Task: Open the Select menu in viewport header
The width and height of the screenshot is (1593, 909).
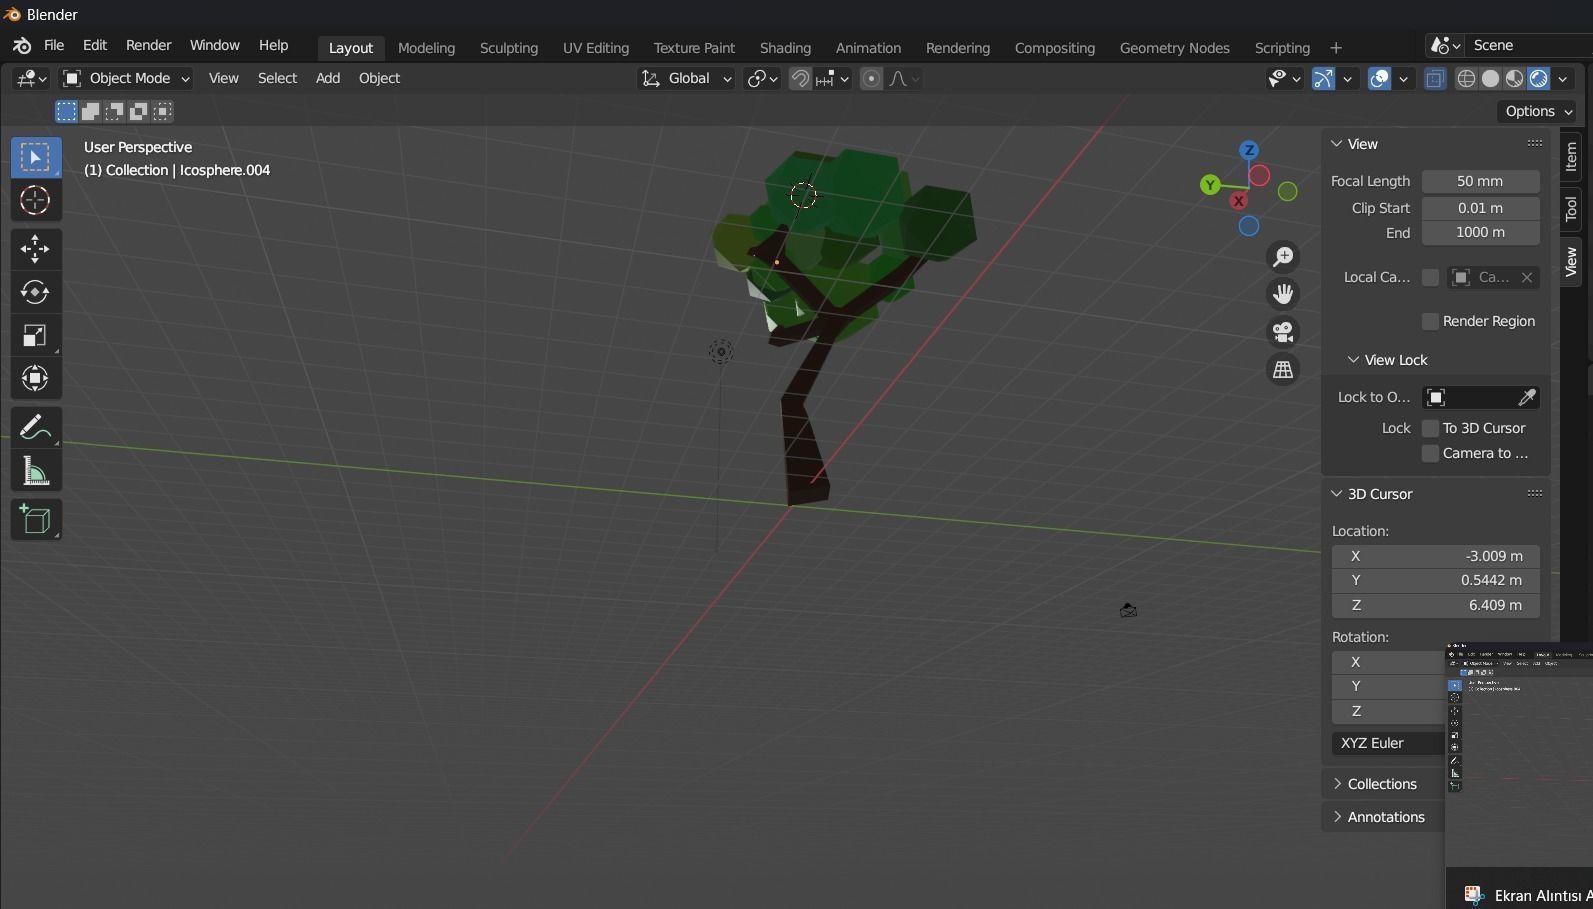Action: pyautogui.click(x=277, y=78)
